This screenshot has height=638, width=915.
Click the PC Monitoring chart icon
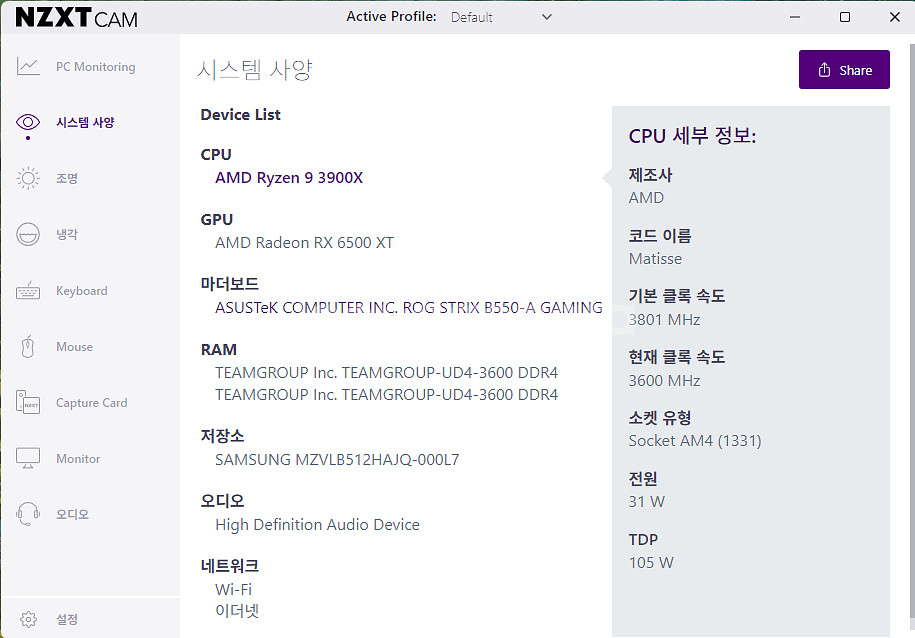[28, 67]
